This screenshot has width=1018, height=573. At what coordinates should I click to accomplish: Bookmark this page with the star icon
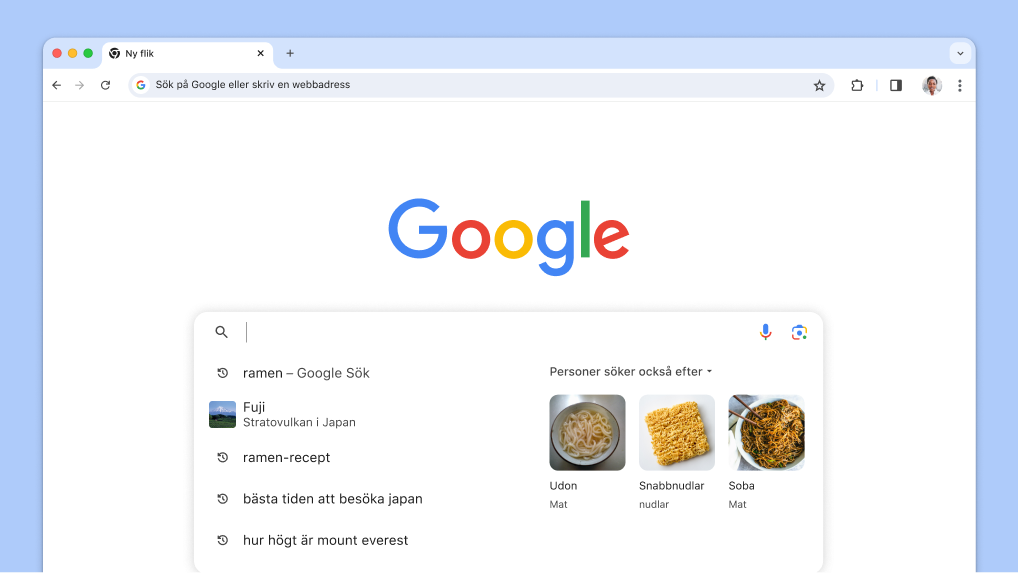pyautogui.click(x=820, y=85)
